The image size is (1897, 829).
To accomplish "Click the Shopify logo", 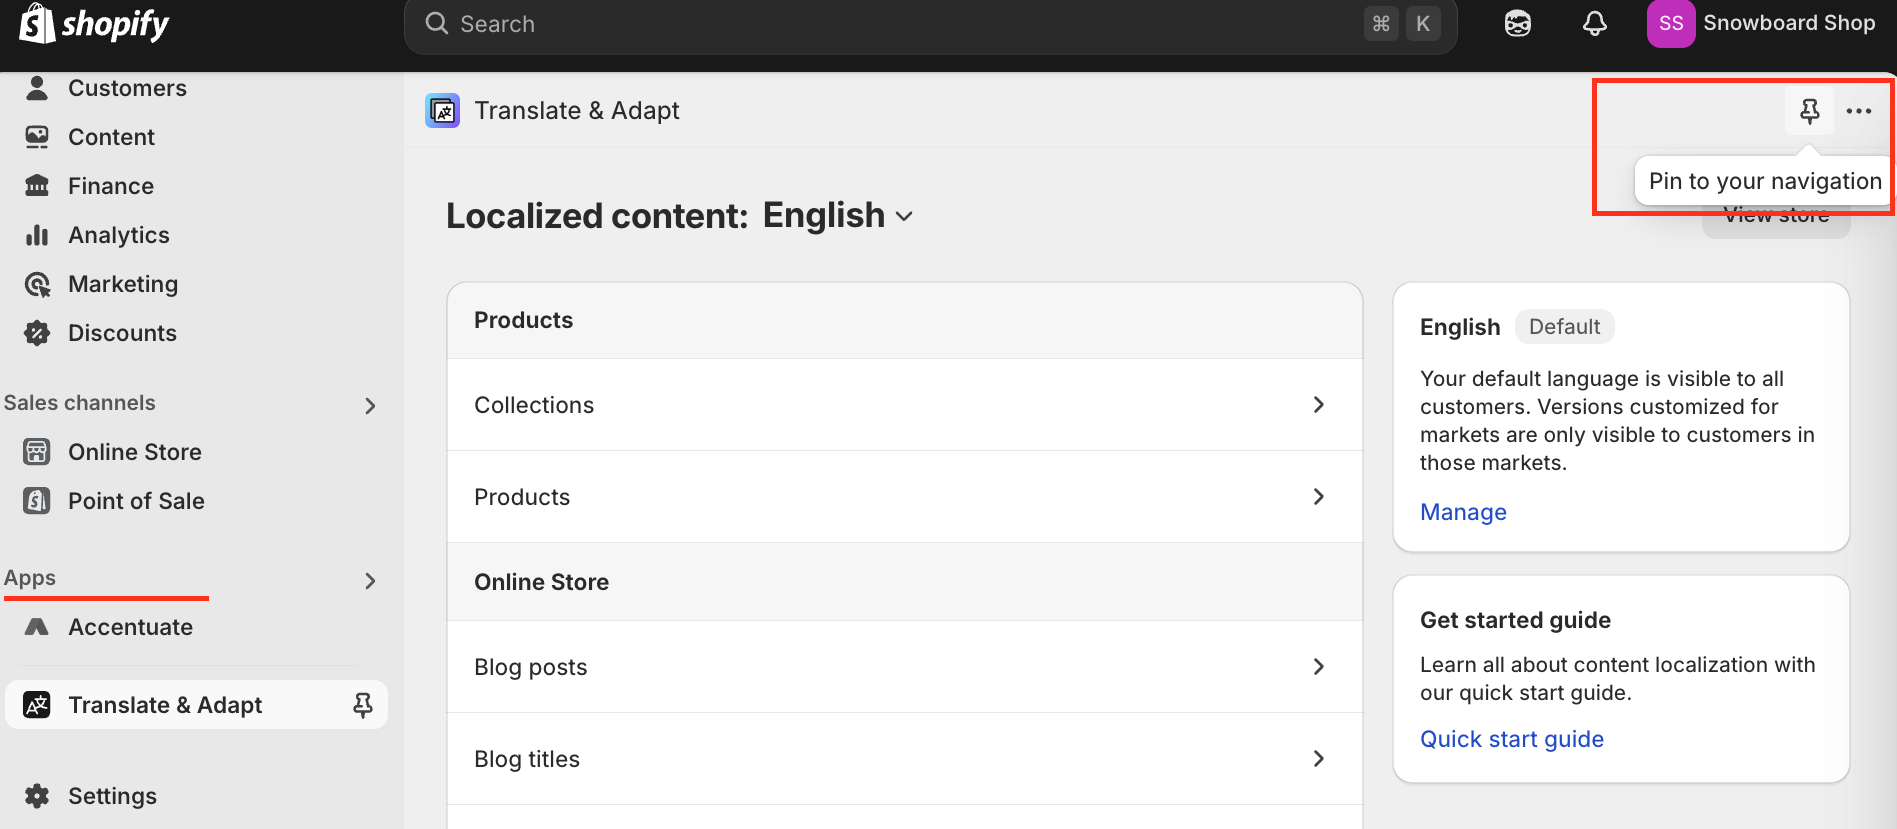I will click(95, 23).
